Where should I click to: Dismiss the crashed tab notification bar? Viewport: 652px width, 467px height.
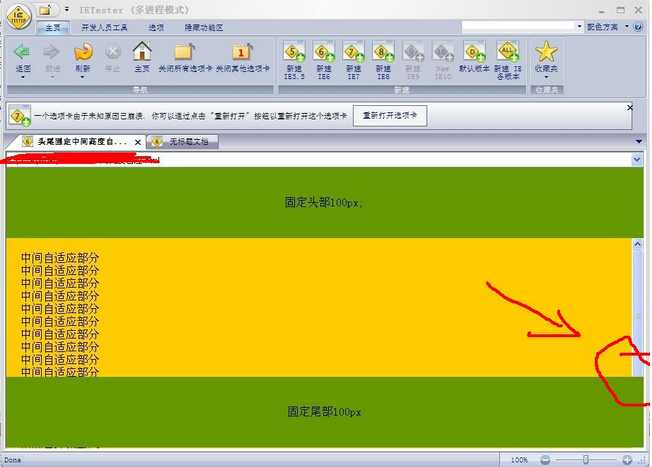point(630,108)
